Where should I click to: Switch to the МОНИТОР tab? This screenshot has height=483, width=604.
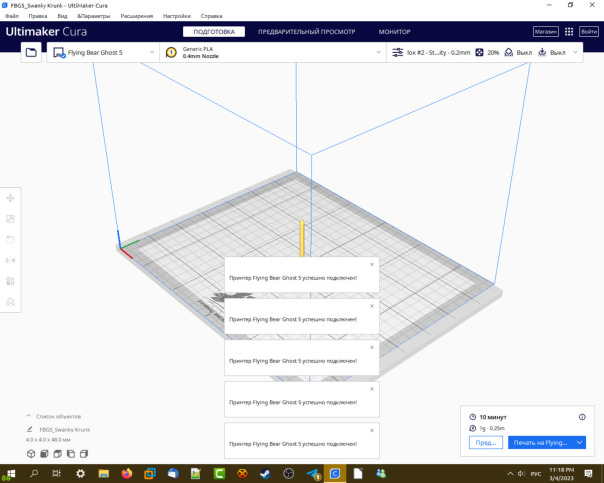click(394, 32)
